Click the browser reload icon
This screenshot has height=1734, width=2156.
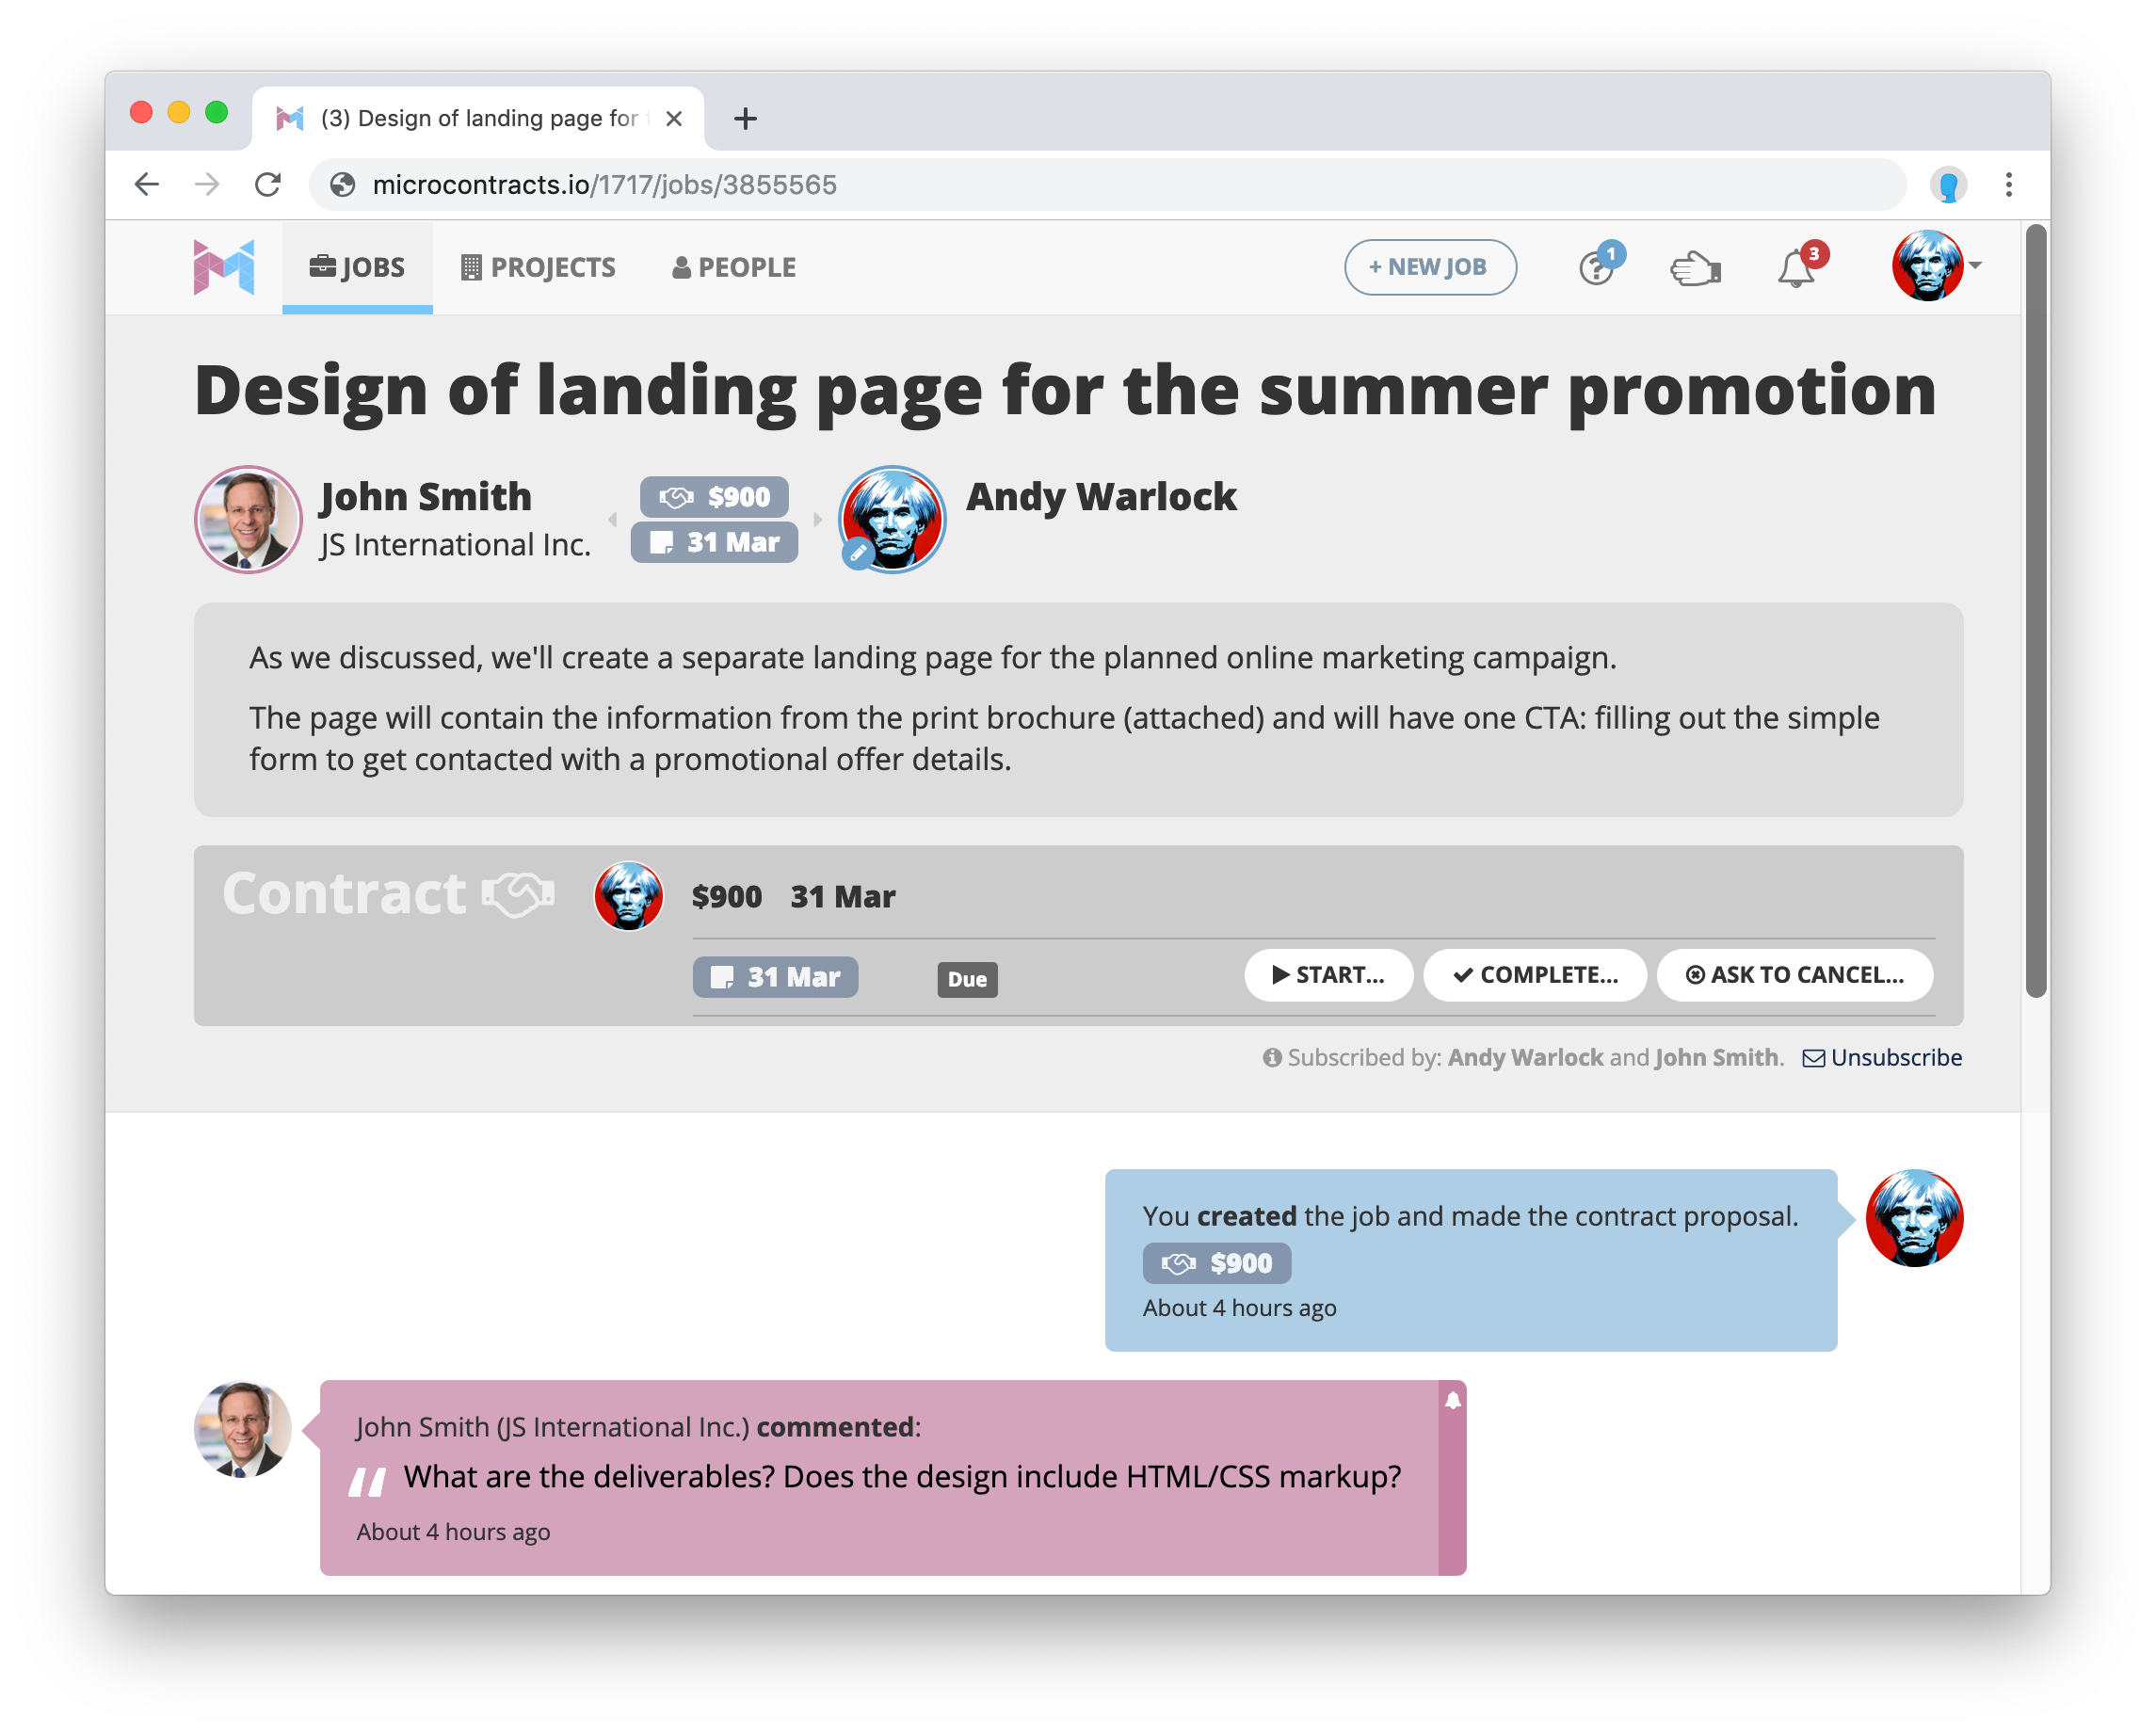click(267, 184)
